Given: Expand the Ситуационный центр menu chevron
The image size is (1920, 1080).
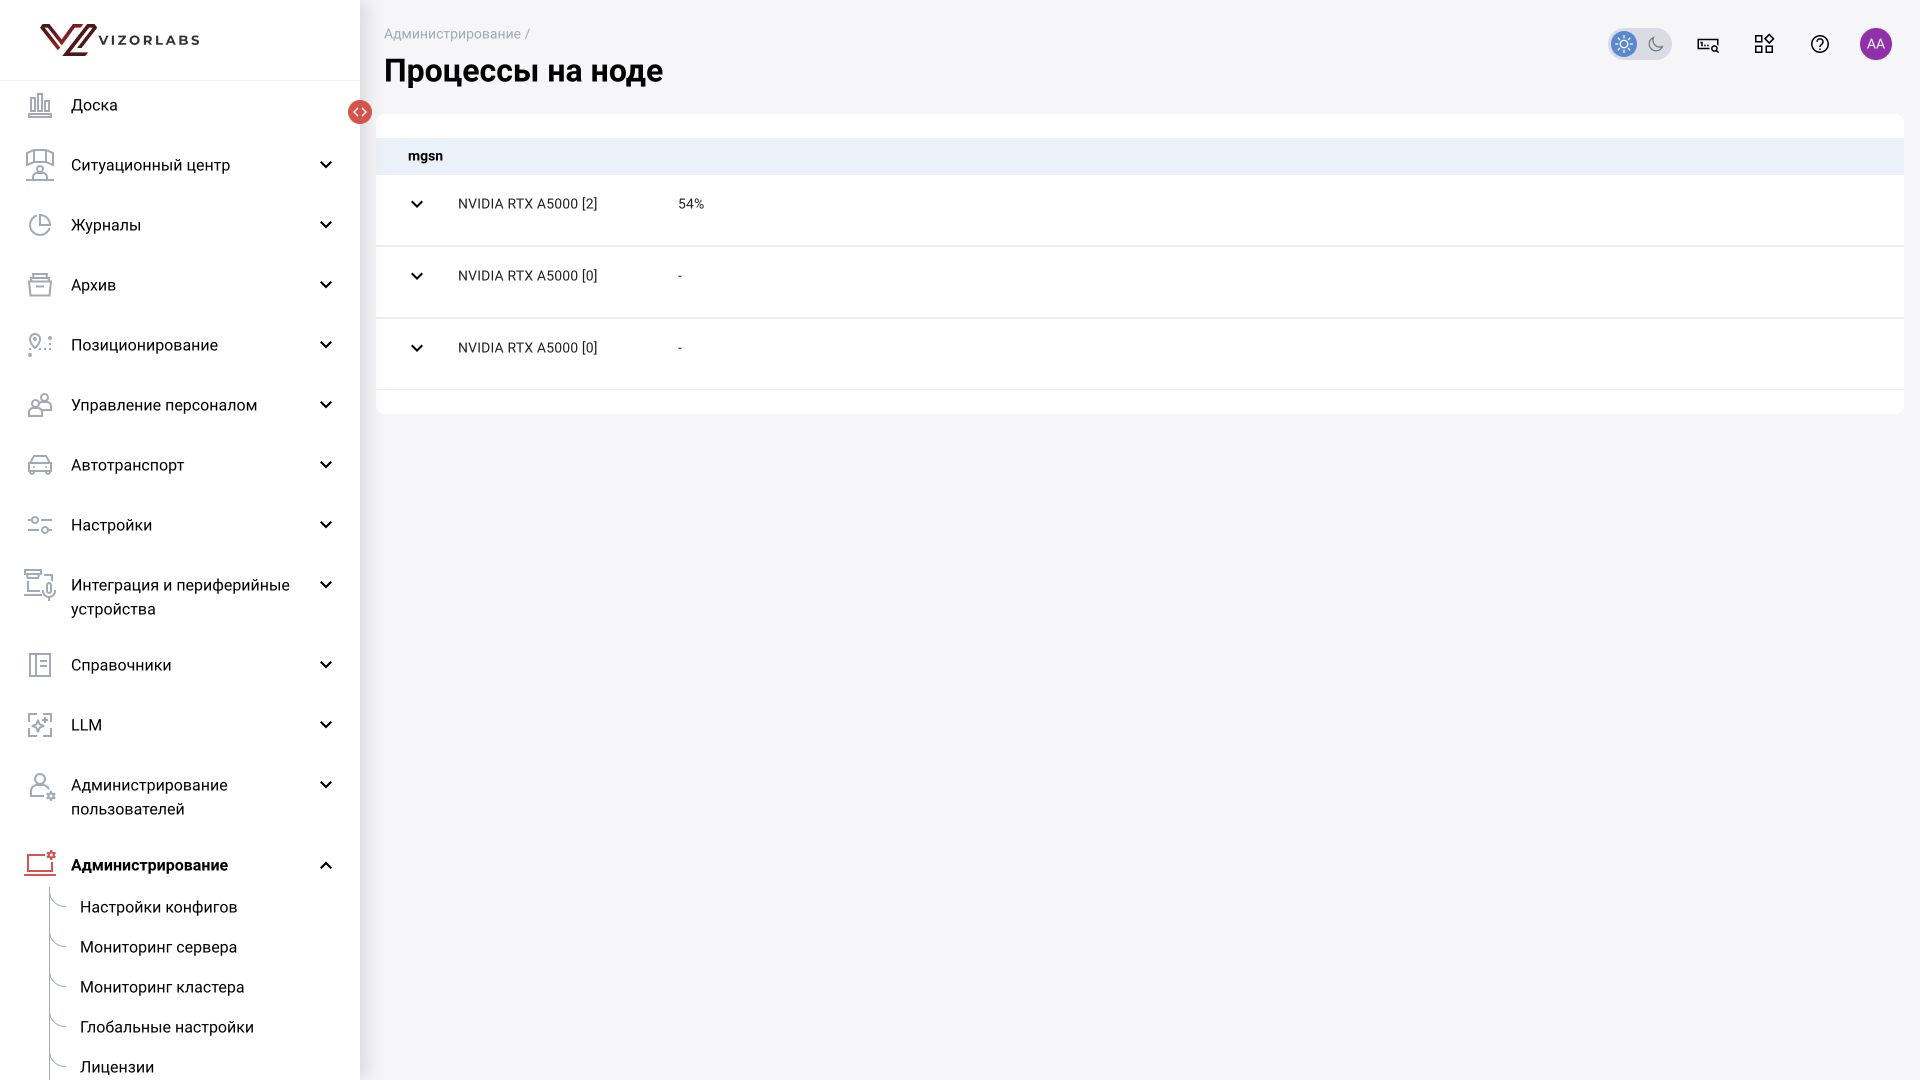Looking at the screenshot, I should tap(326, 165).
